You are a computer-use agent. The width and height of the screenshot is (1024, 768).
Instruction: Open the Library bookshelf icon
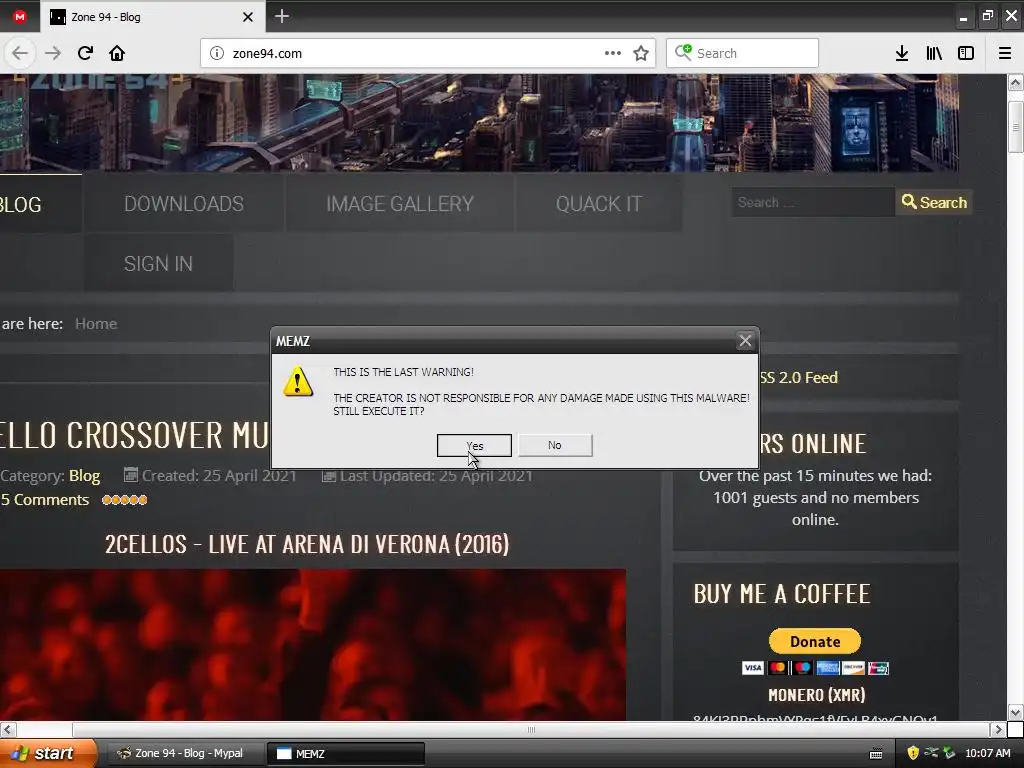pyautogui.click(x=934, y=53)
